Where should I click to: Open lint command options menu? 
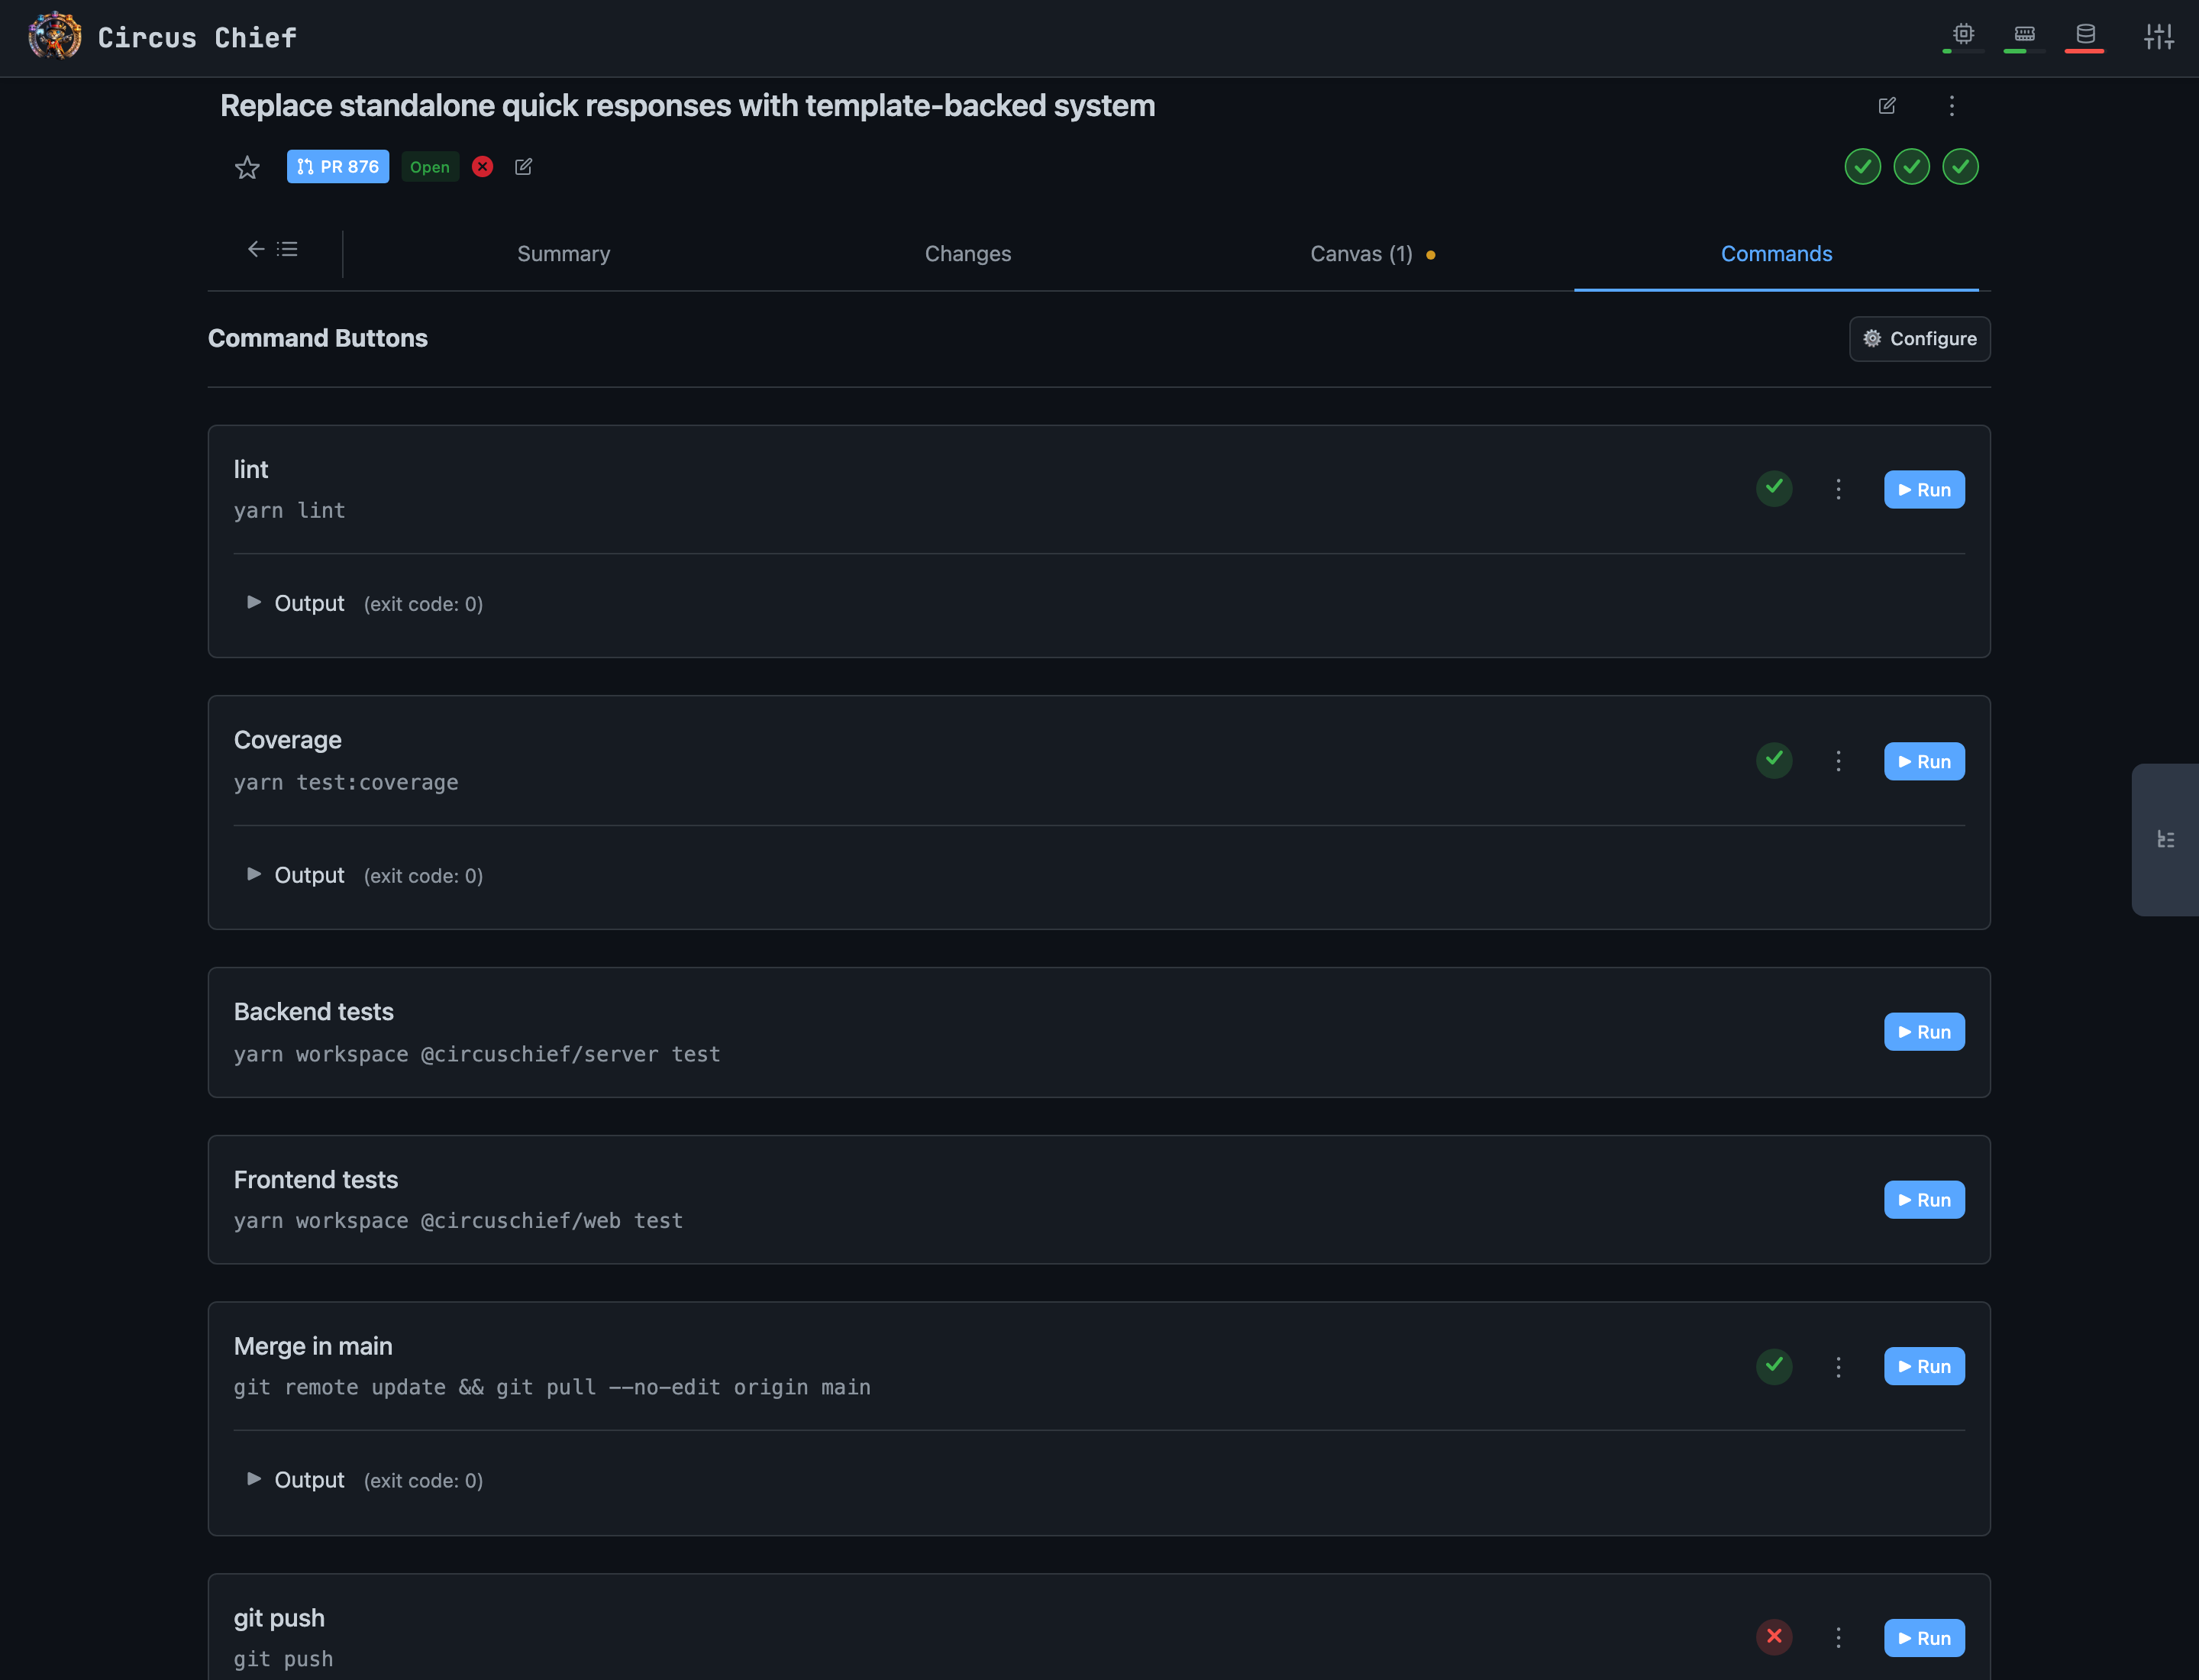pyautogui.click(x=1838, y=489)
